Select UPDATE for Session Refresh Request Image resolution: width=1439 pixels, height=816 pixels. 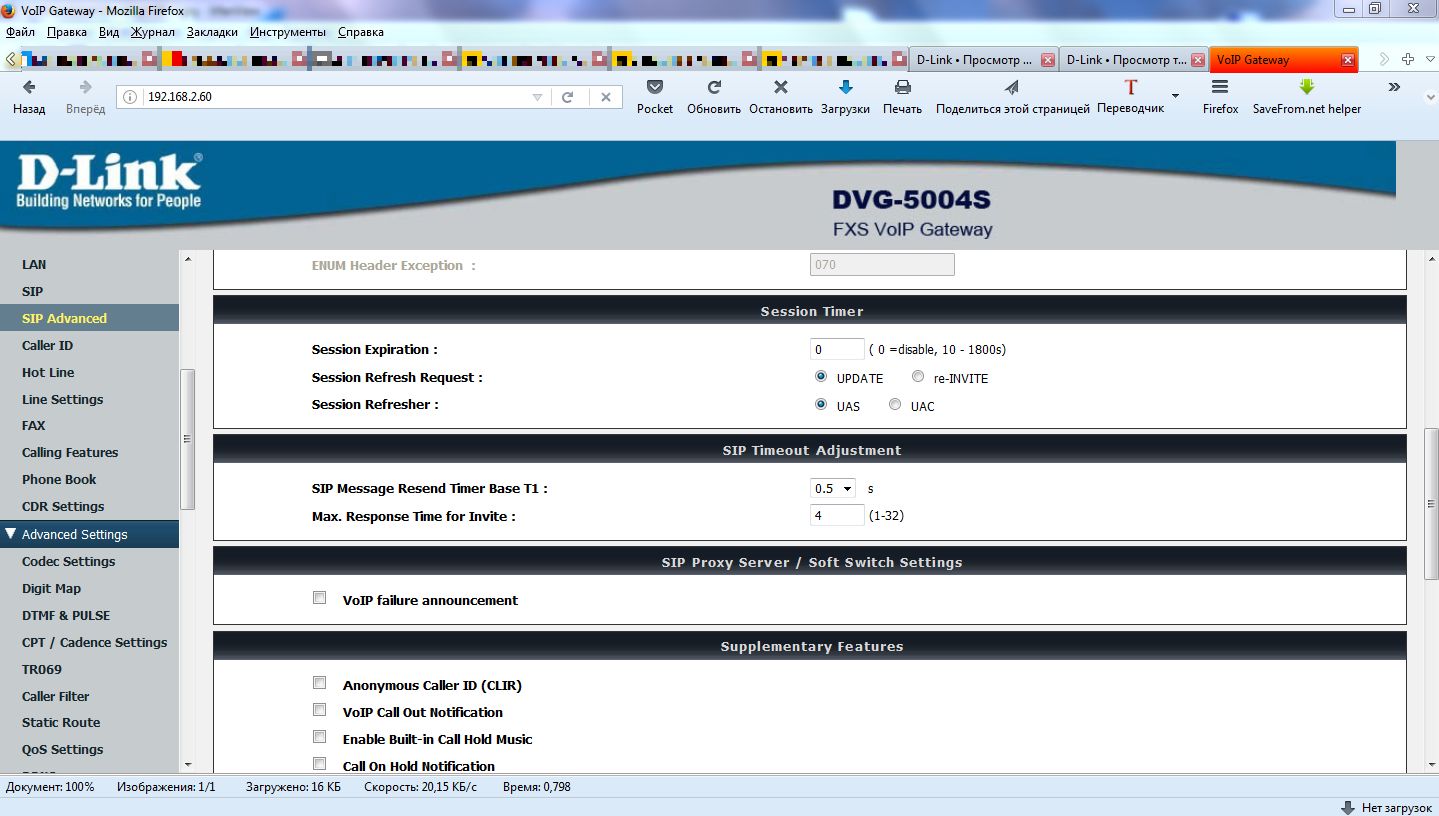tap(821, 377)
